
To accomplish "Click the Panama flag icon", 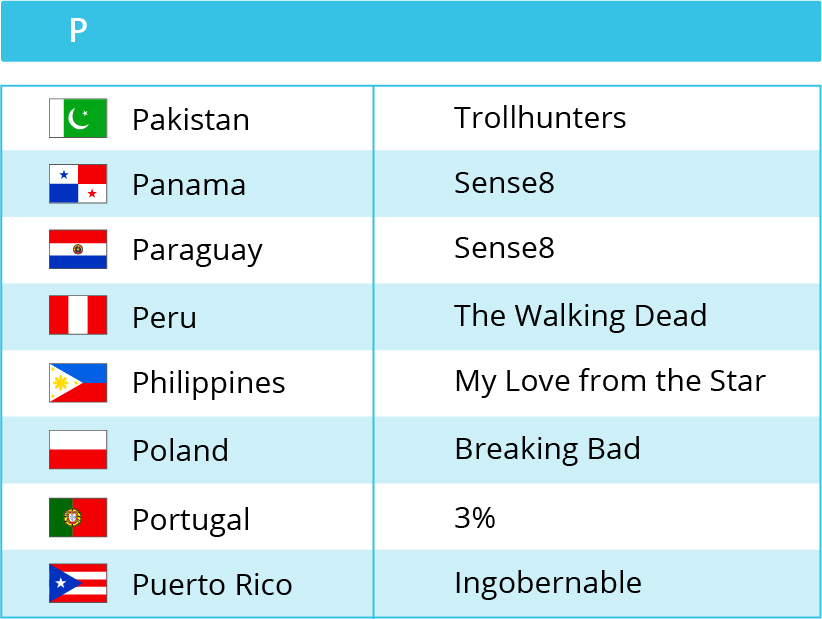I will point(78,184).
